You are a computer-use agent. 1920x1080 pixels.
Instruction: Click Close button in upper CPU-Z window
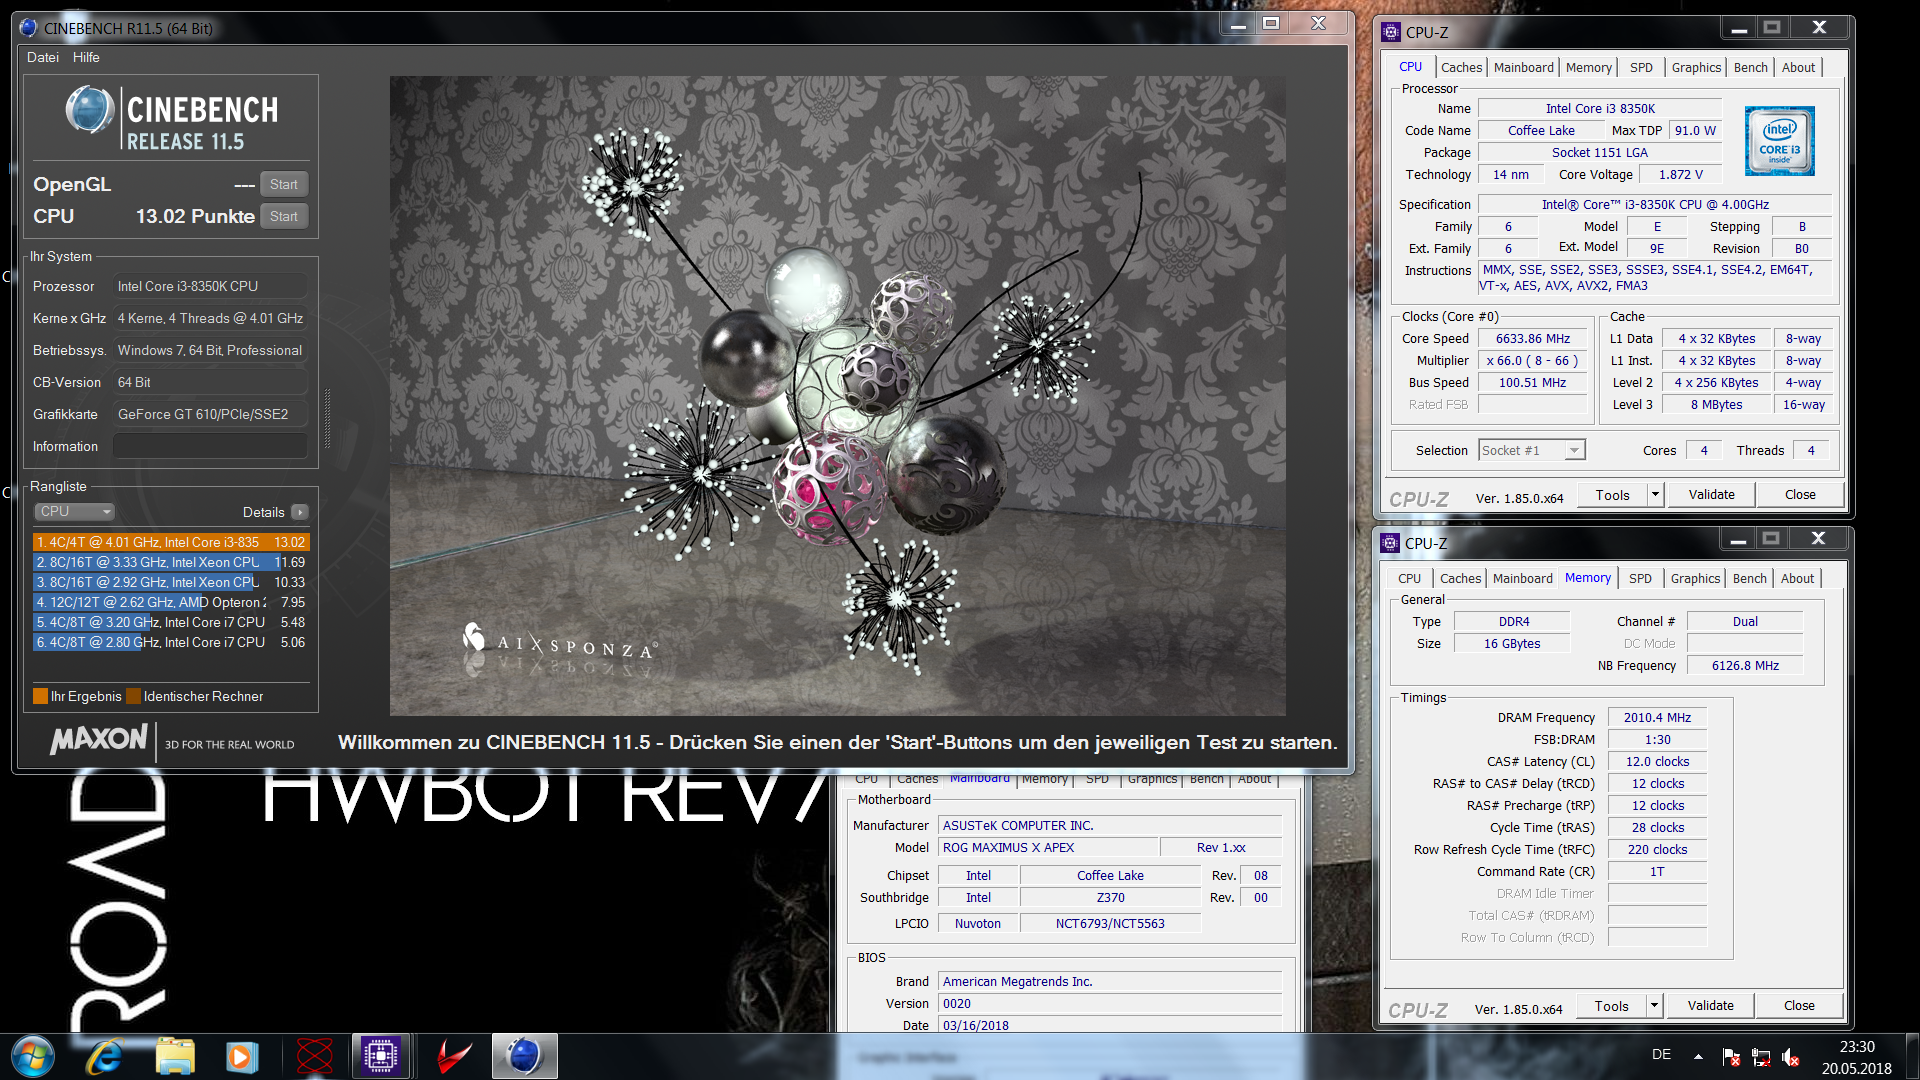[1800, 495]
